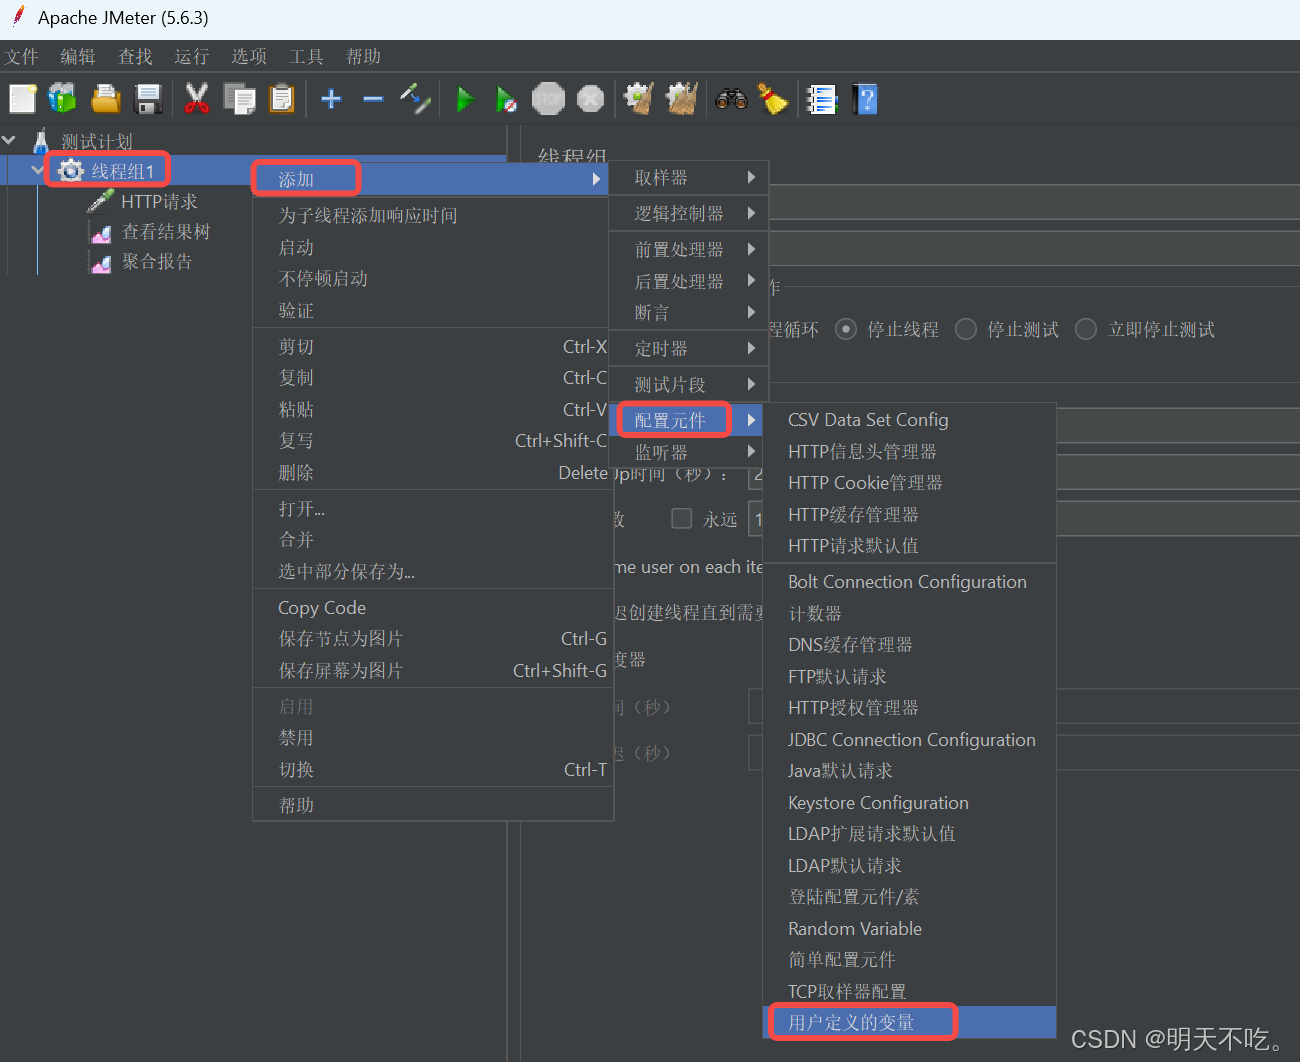Image resolution: width=1300 pixels, height=1062 pixels.
Task: Click the gear icon of 线程组1
Action: click(x=70, y=171)
